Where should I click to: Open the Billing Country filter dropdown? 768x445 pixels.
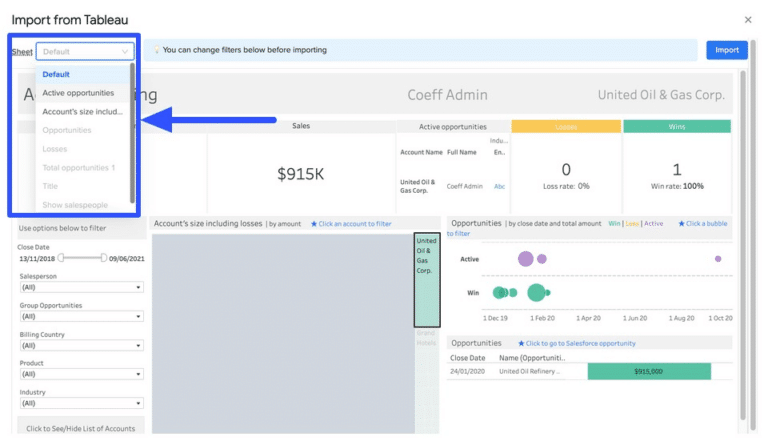click(x=81, y=346)
